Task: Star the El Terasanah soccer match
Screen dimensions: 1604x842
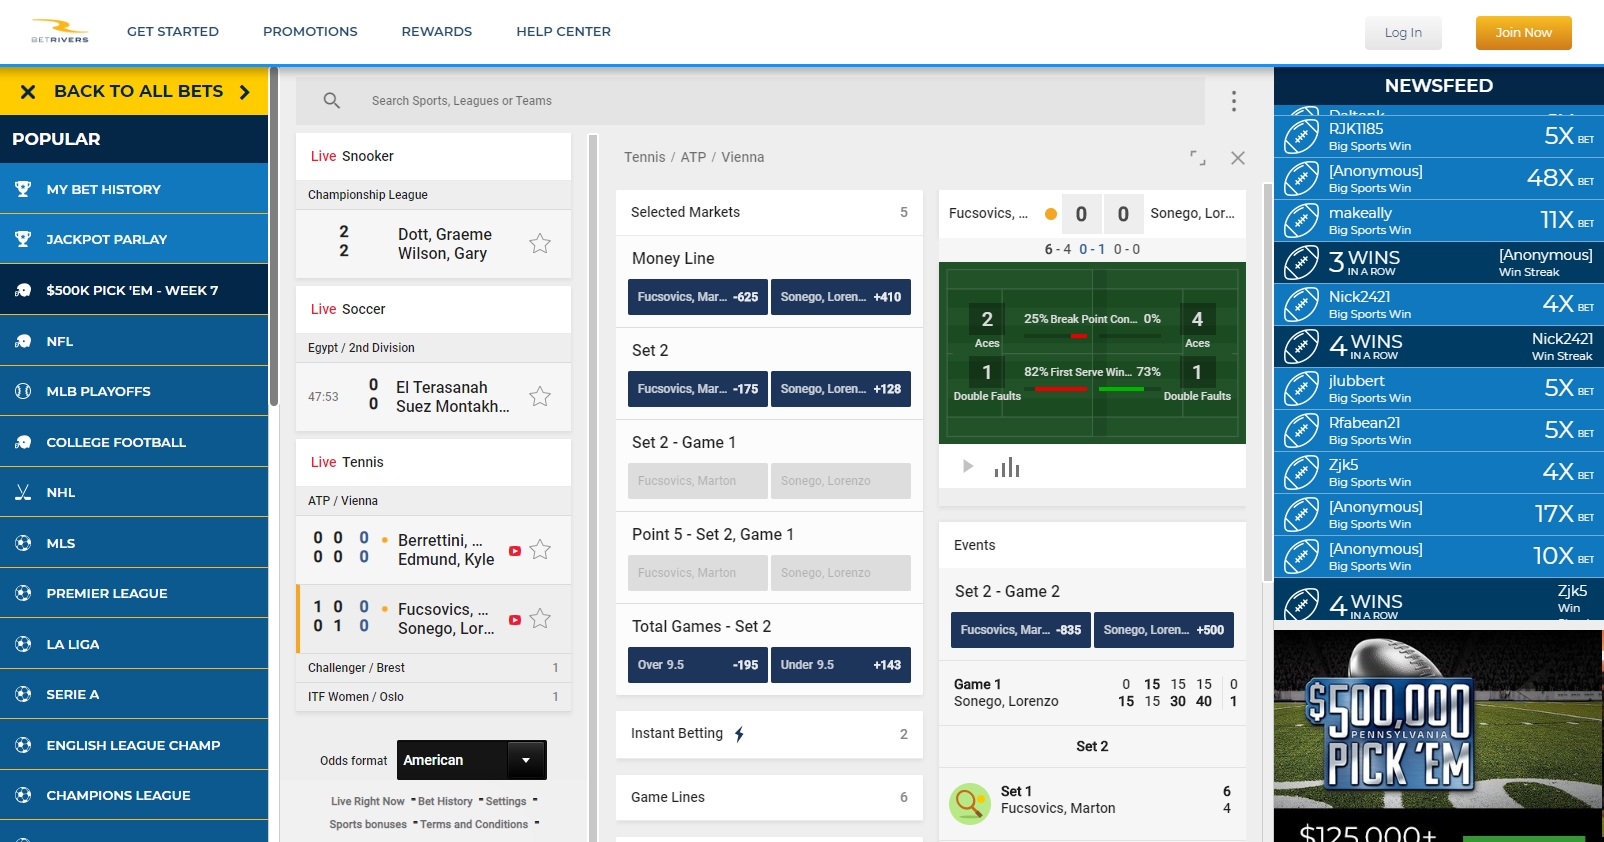Action: click(x=540, y=397)
